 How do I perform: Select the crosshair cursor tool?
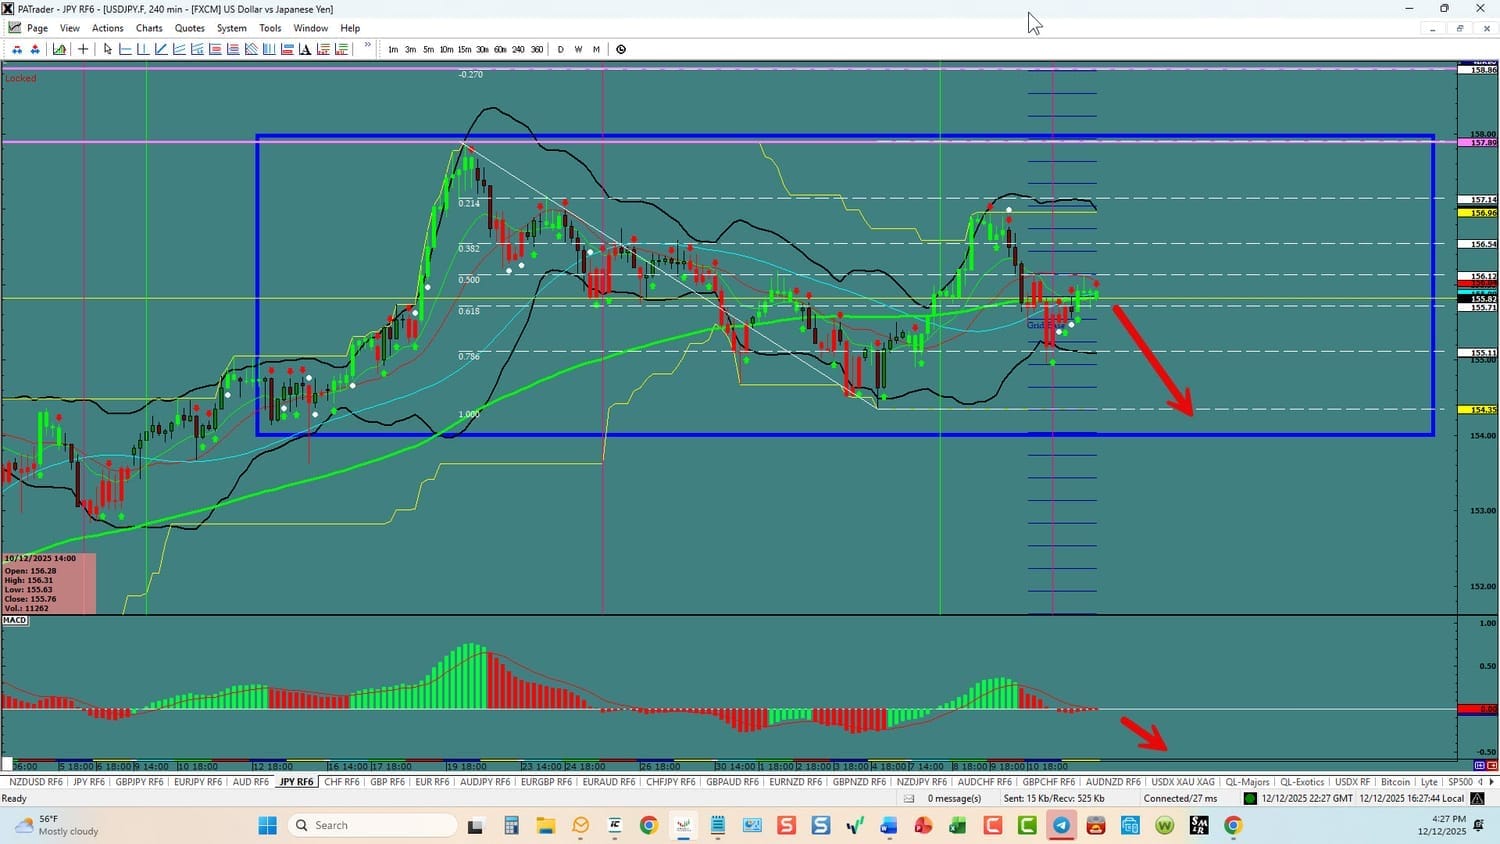tap(83, 49)
